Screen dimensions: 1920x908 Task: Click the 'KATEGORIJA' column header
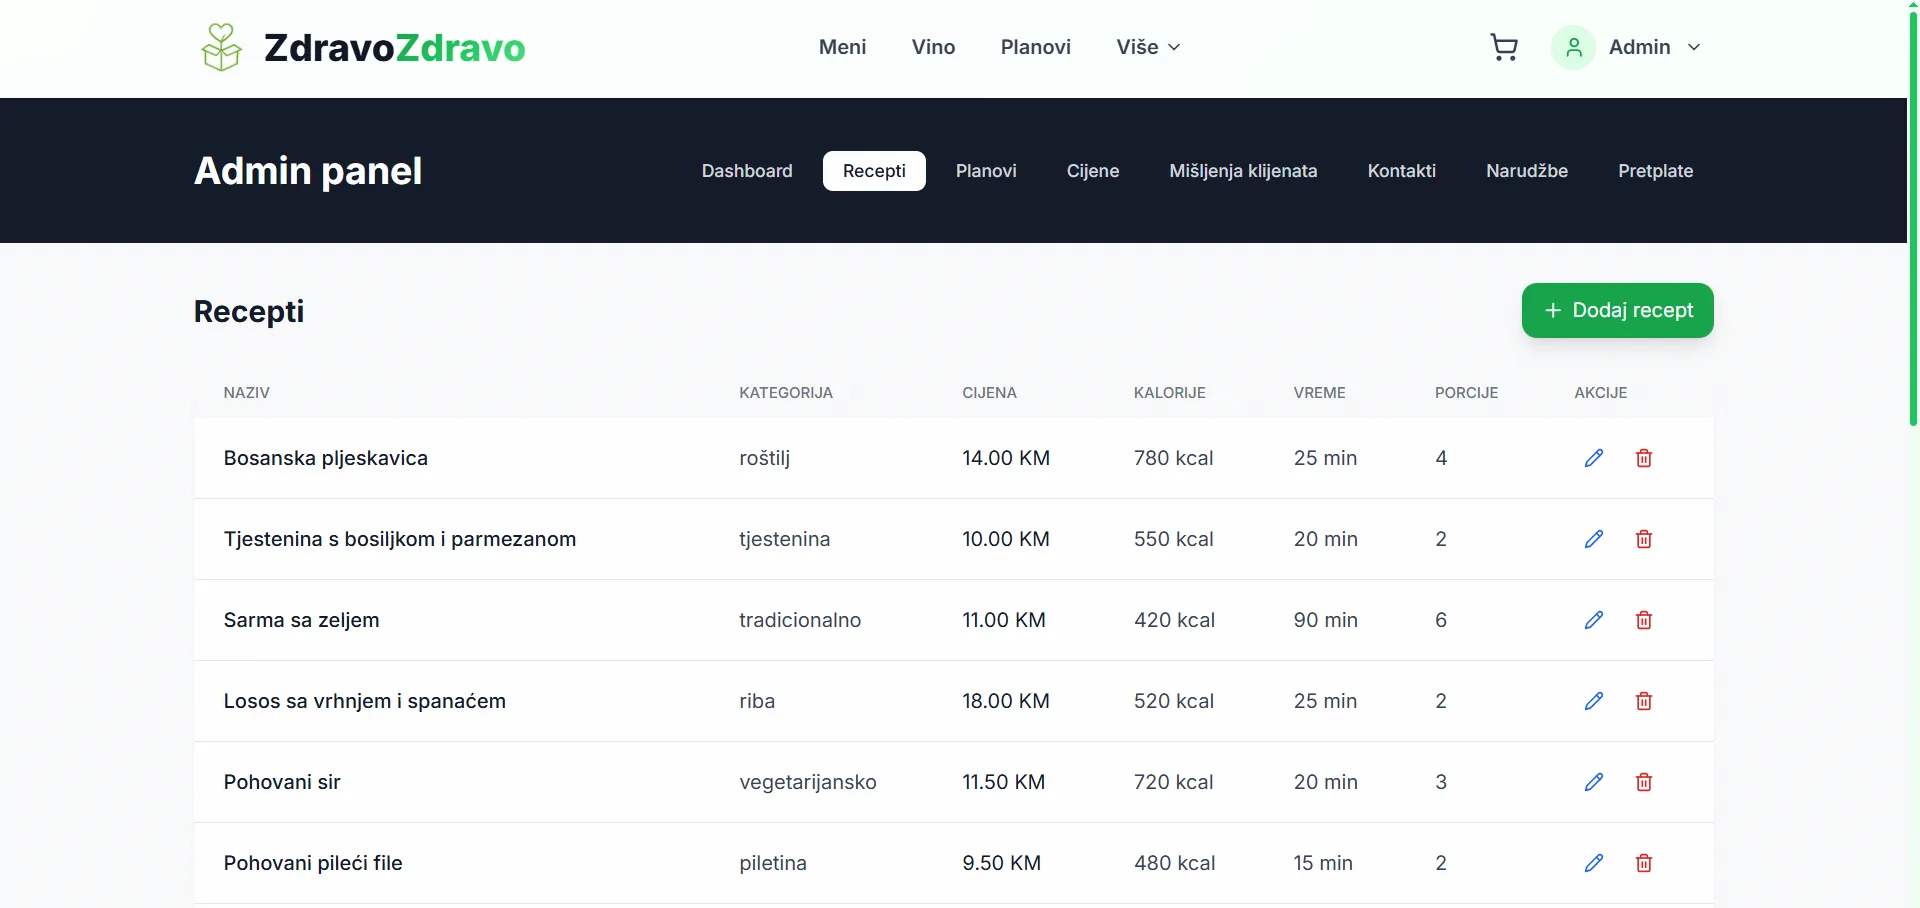[x=786, y=393]
